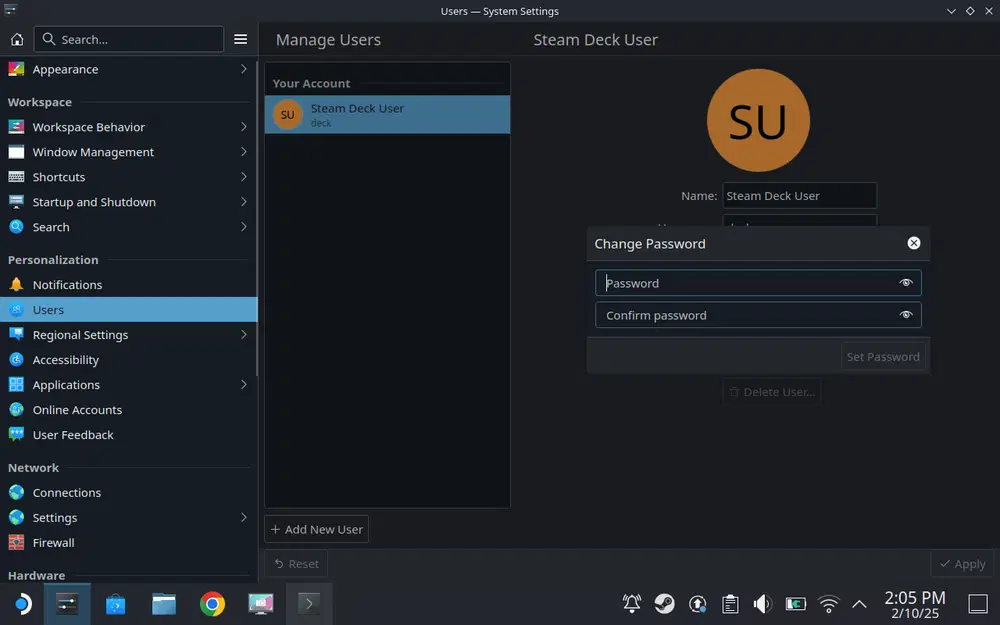This screenshot has width=1000, height=625.
Task: Click the User Feedback speech icon
Action: coord(17,434)
